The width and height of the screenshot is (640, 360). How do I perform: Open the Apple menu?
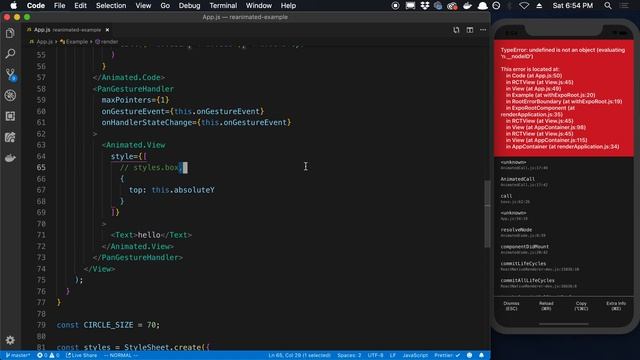(x=13, y=6)
